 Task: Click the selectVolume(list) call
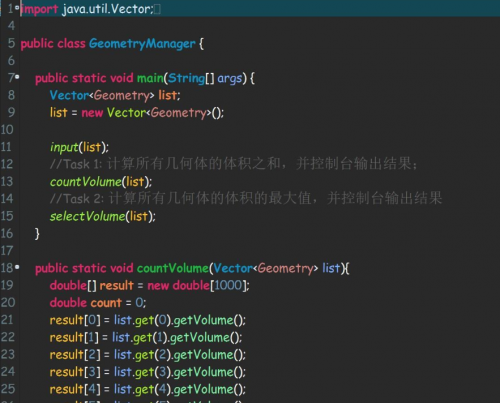[103, 216]
